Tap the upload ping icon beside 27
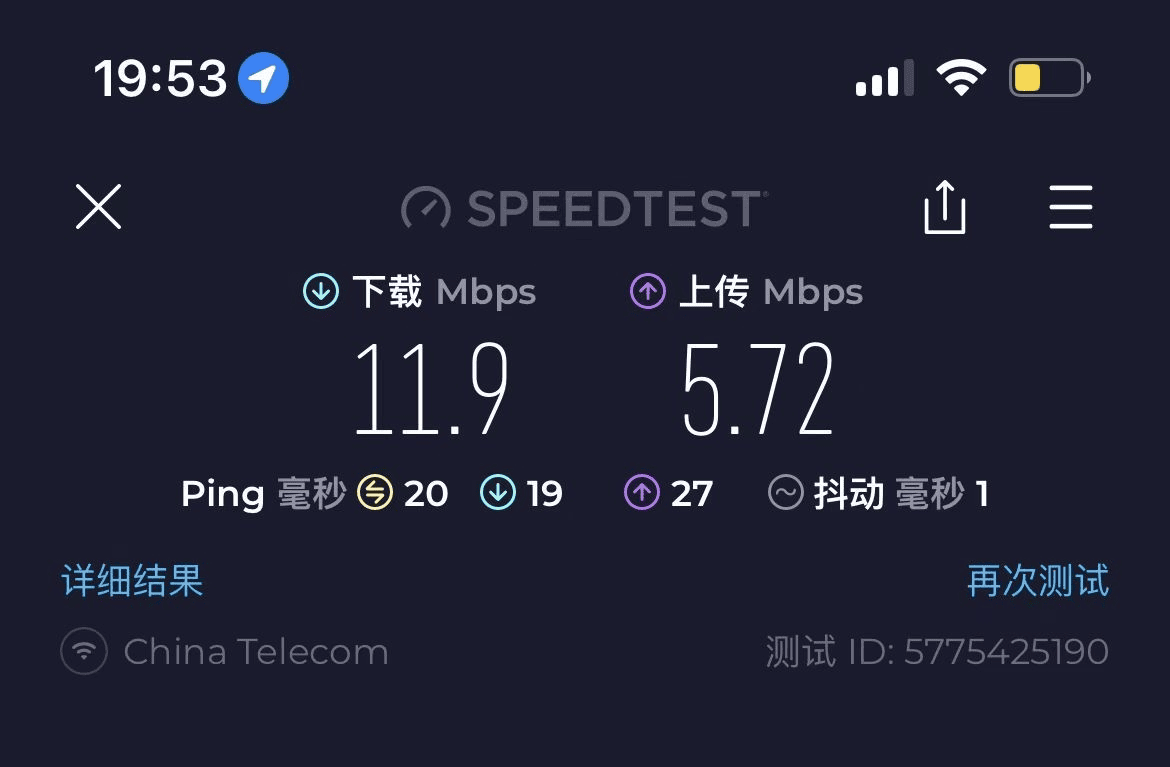Viewport: 1170px width, 767px height. (x=641, y=493)
